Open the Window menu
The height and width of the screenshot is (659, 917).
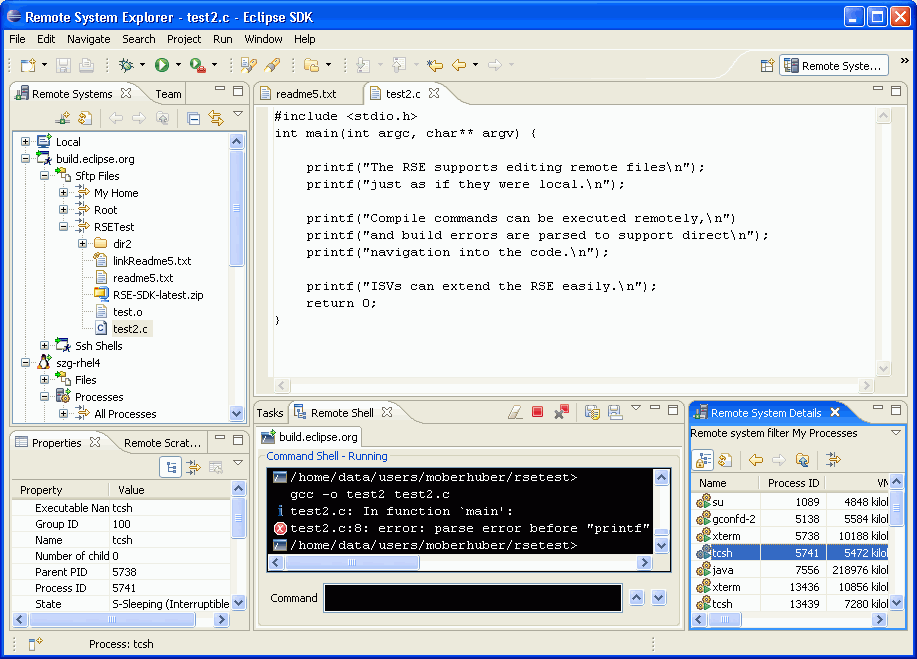(x=263, y=39)
